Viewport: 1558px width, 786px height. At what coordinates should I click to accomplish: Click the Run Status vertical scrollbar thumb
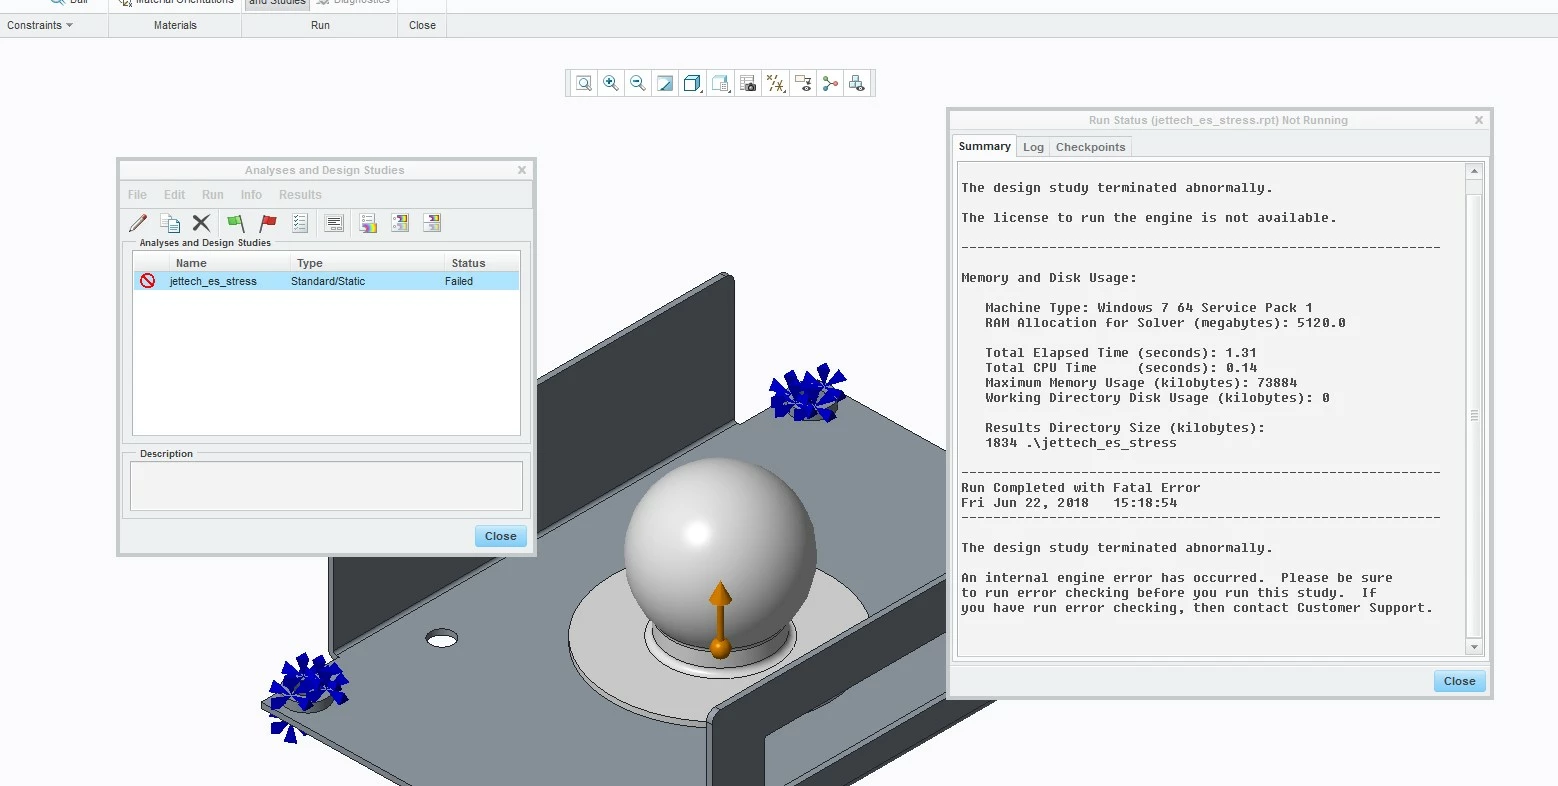pyautogui.click(x=1474, y=415)
